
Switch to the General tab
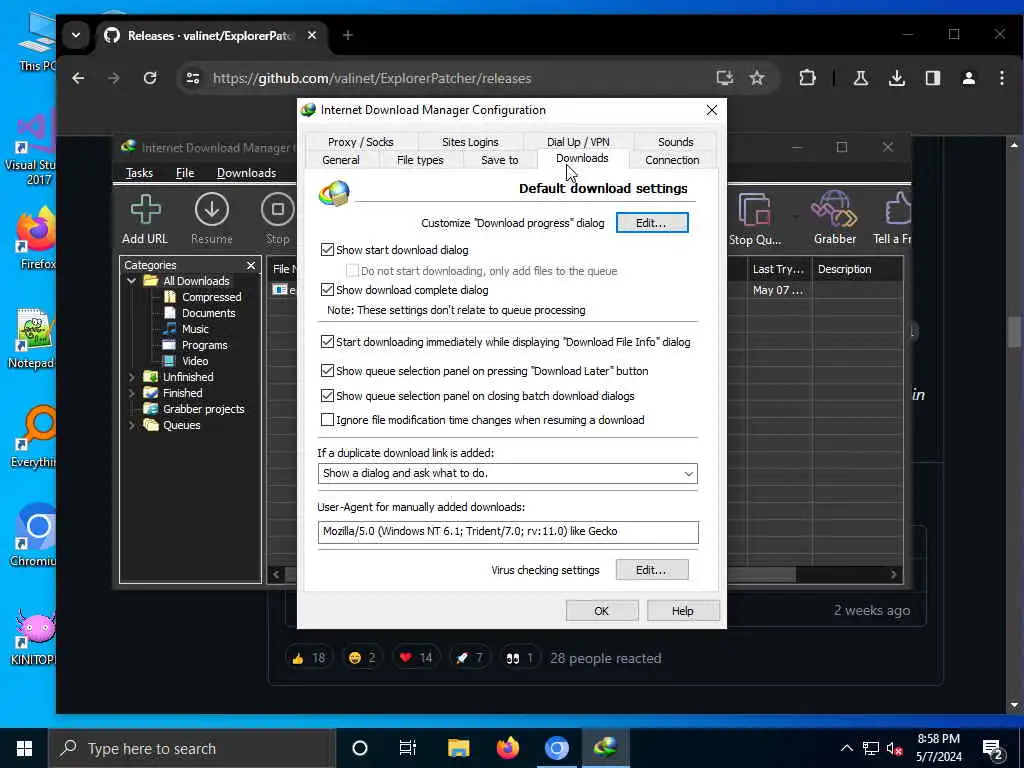point(341,160)
